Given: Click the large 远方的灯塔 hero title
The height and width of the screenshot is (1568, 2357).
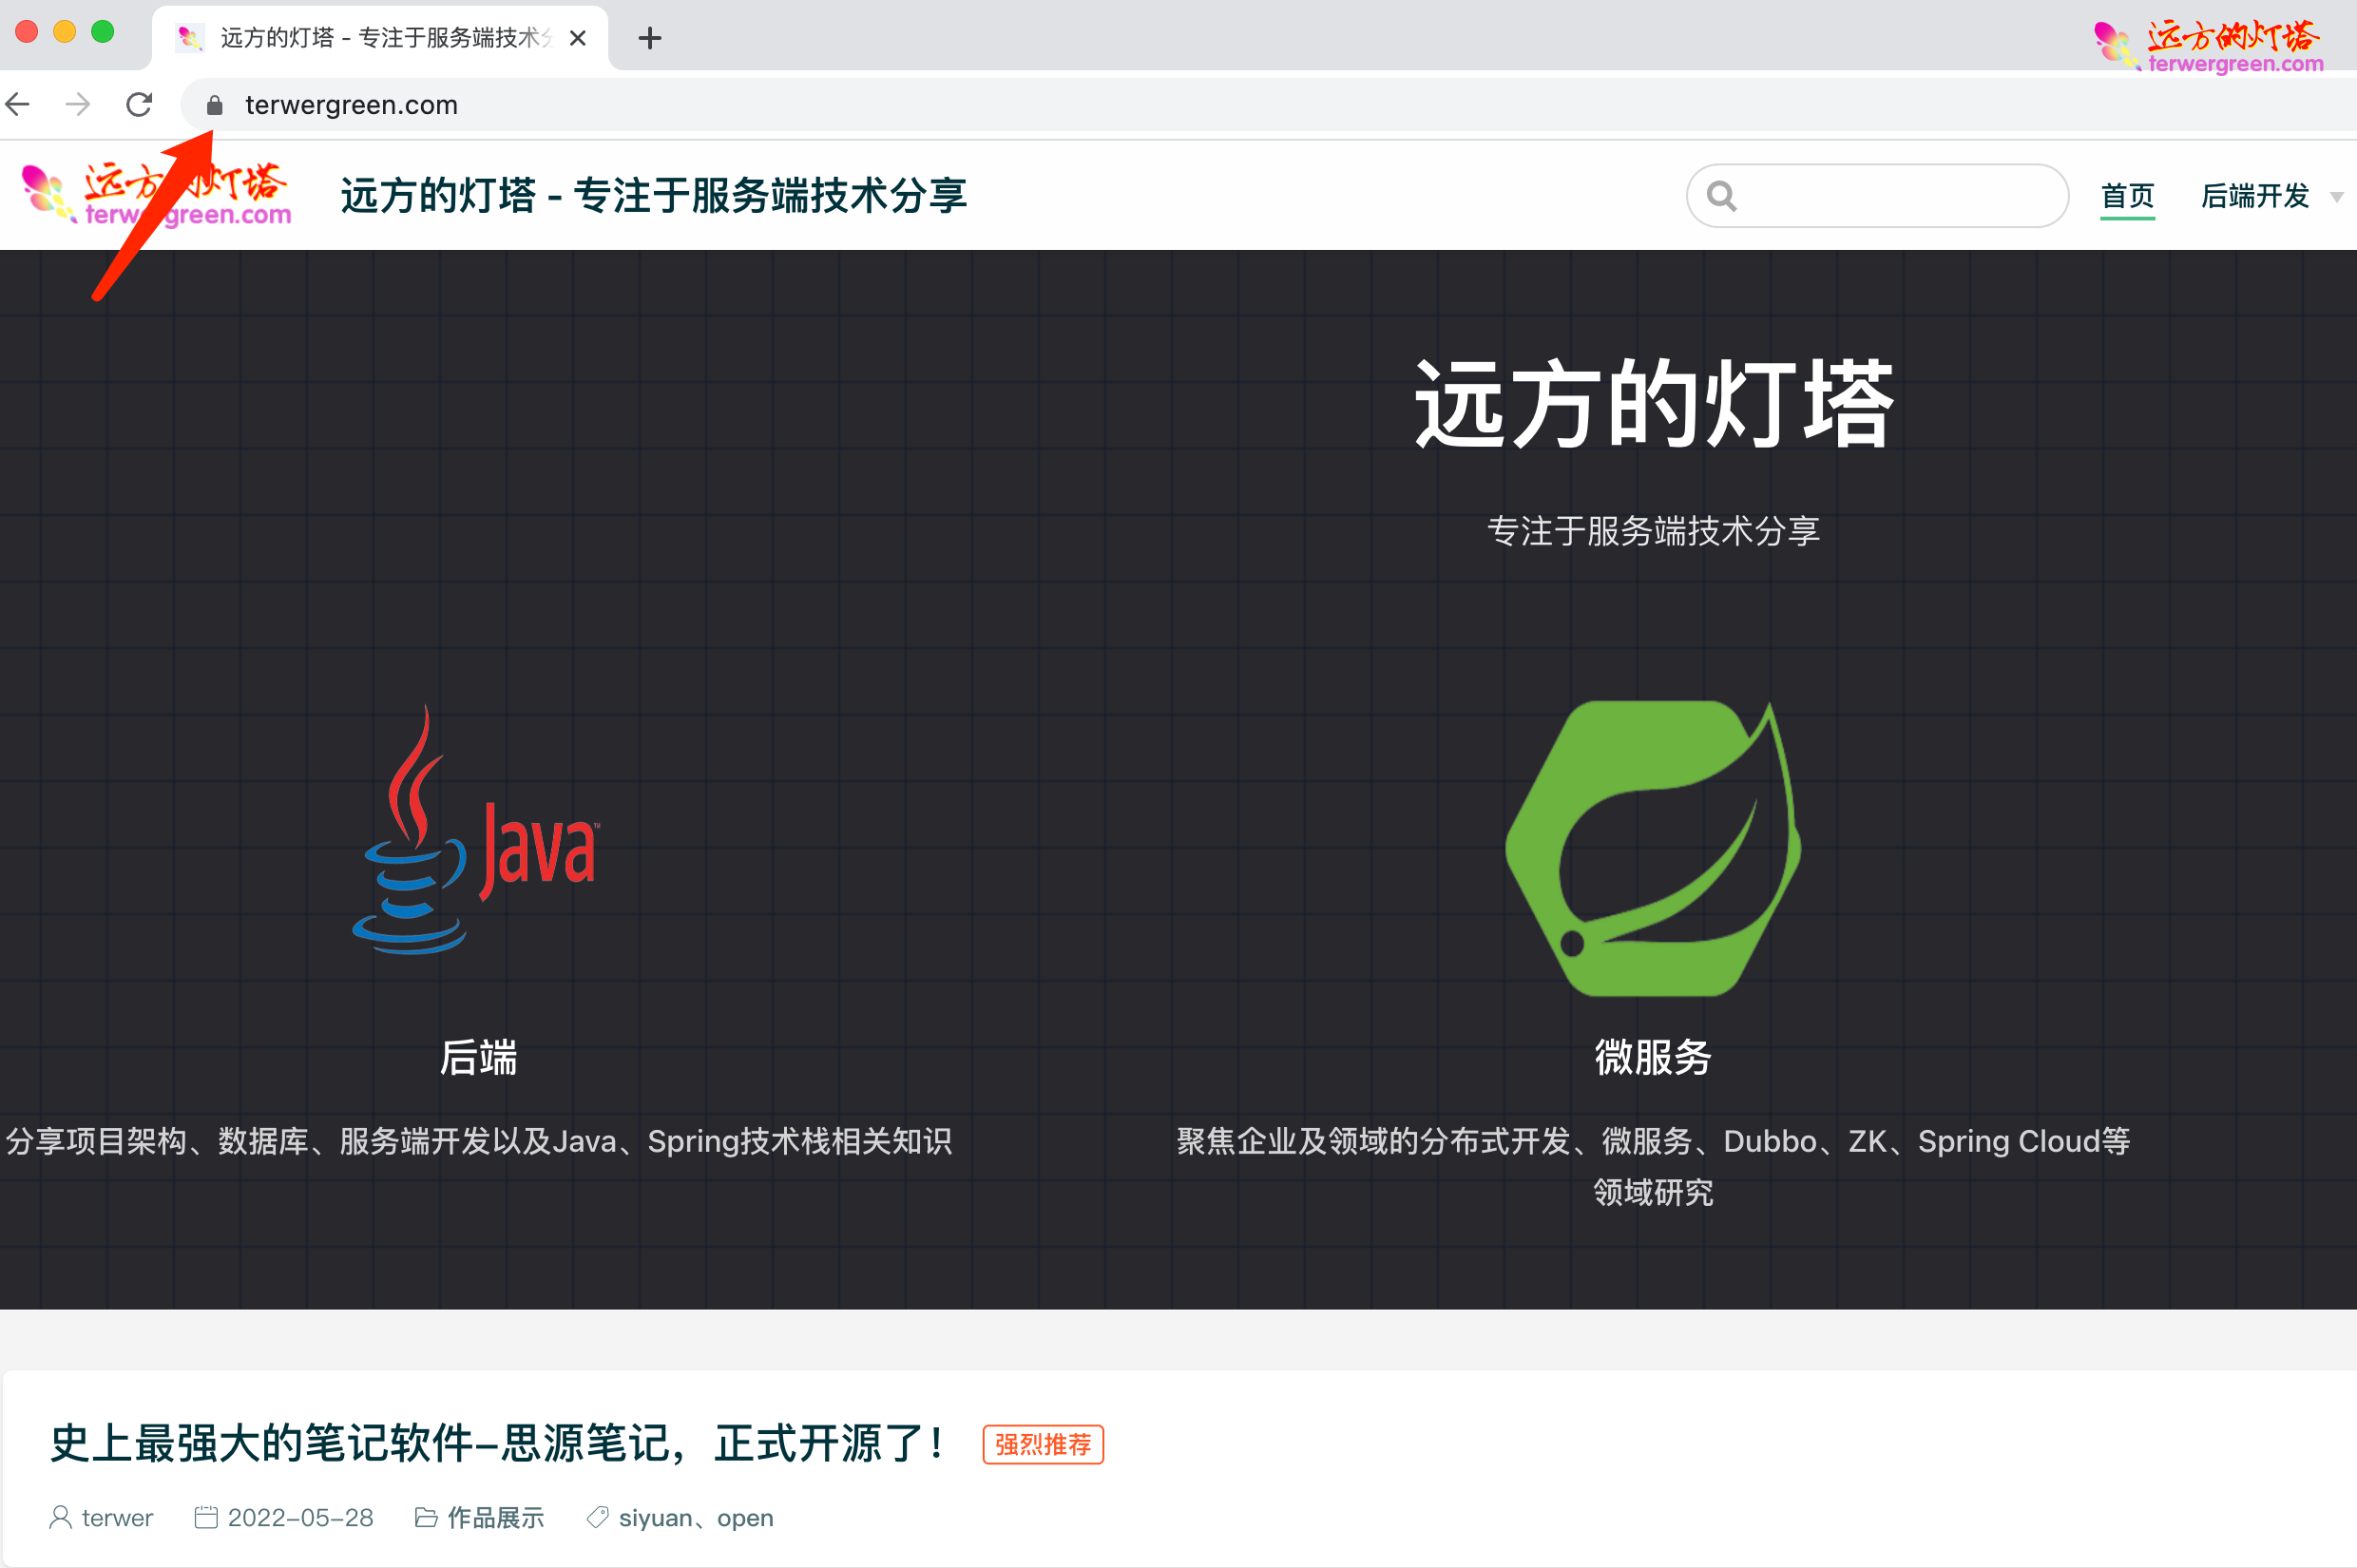Looking at the screenshot, I should click(1653, 404).
